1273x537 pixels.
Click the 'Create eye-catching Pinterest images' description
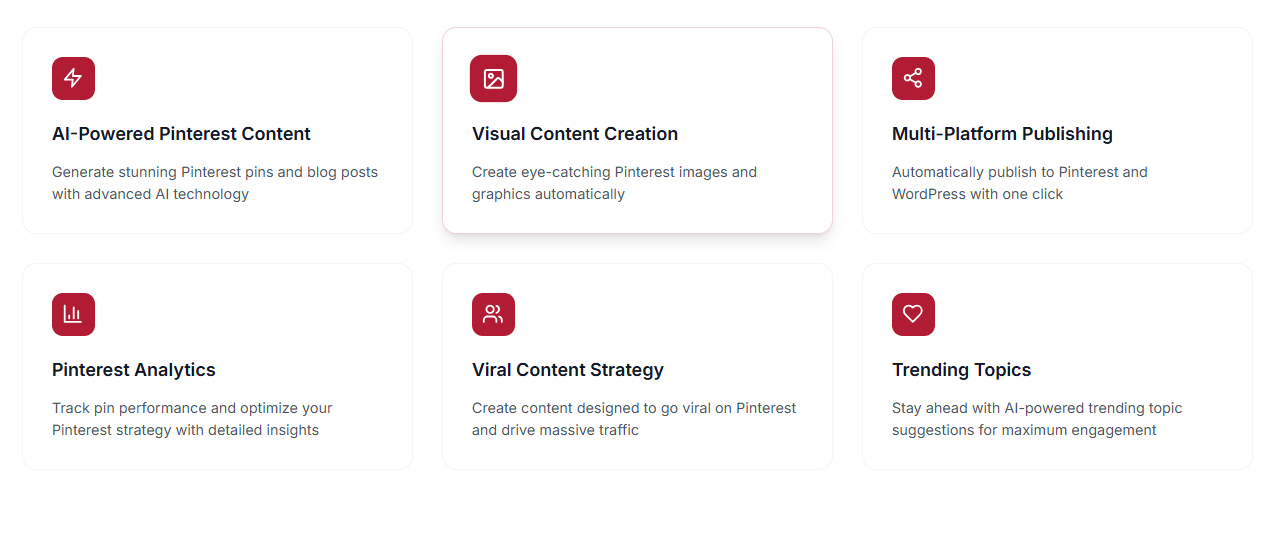pos(614,183)
